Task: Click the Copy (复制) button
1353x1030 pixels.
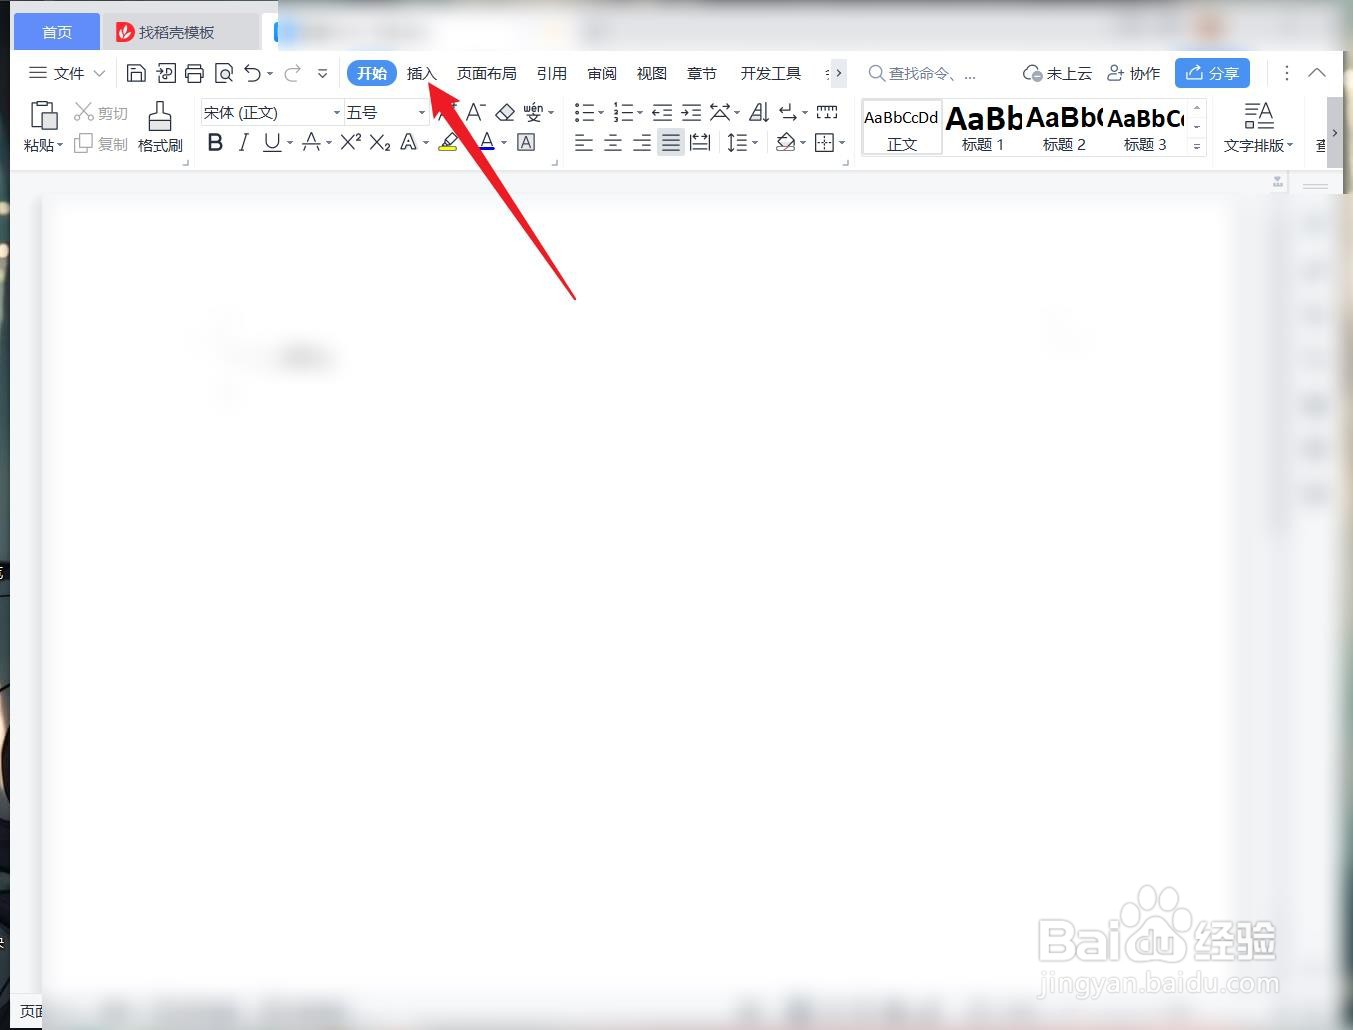Action: pos(101,144)
